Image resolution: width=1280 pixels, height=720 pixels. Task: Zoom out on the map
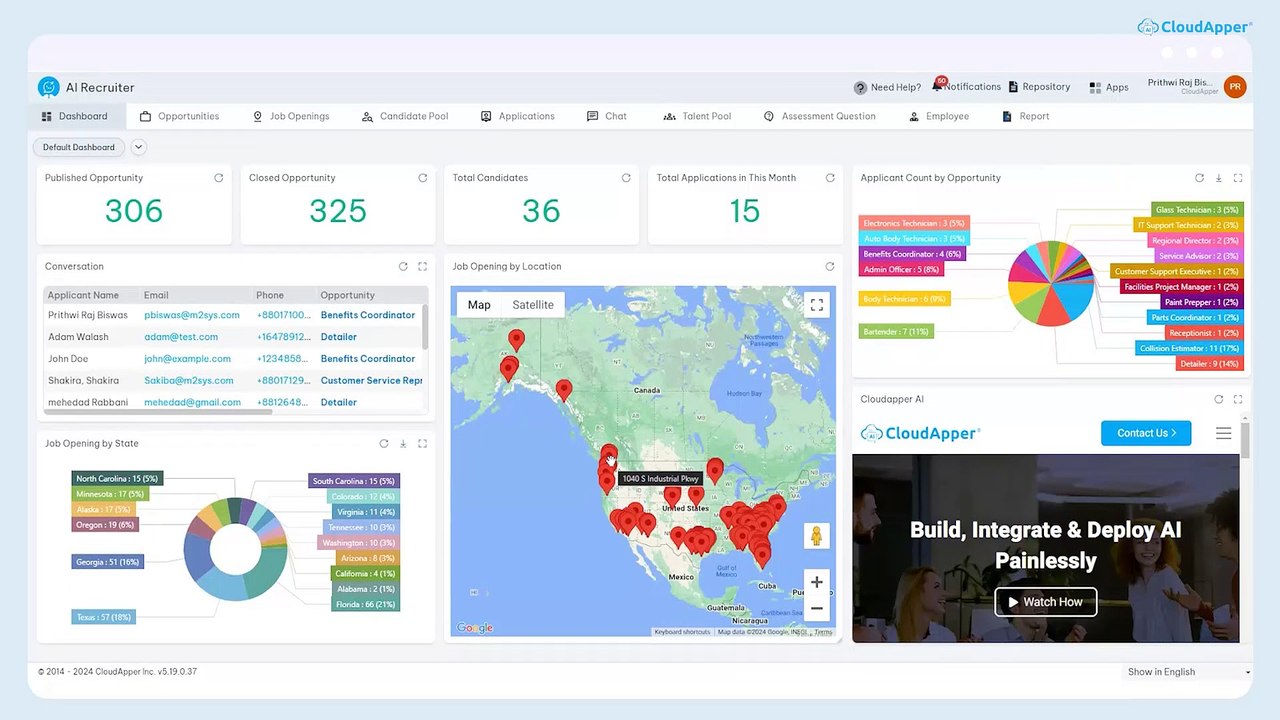click(817, 608)
